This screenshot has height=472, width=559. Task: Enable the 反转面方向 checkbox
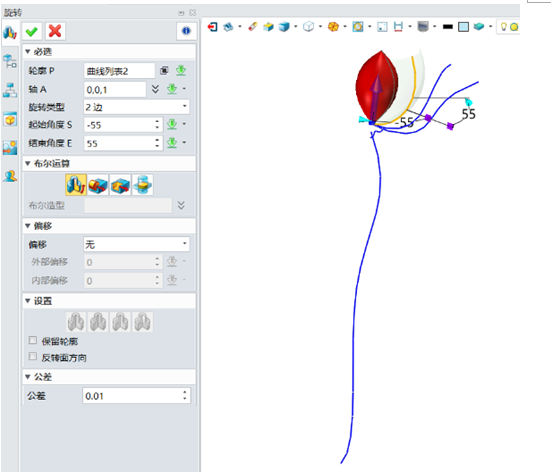[x=33, y=356]
